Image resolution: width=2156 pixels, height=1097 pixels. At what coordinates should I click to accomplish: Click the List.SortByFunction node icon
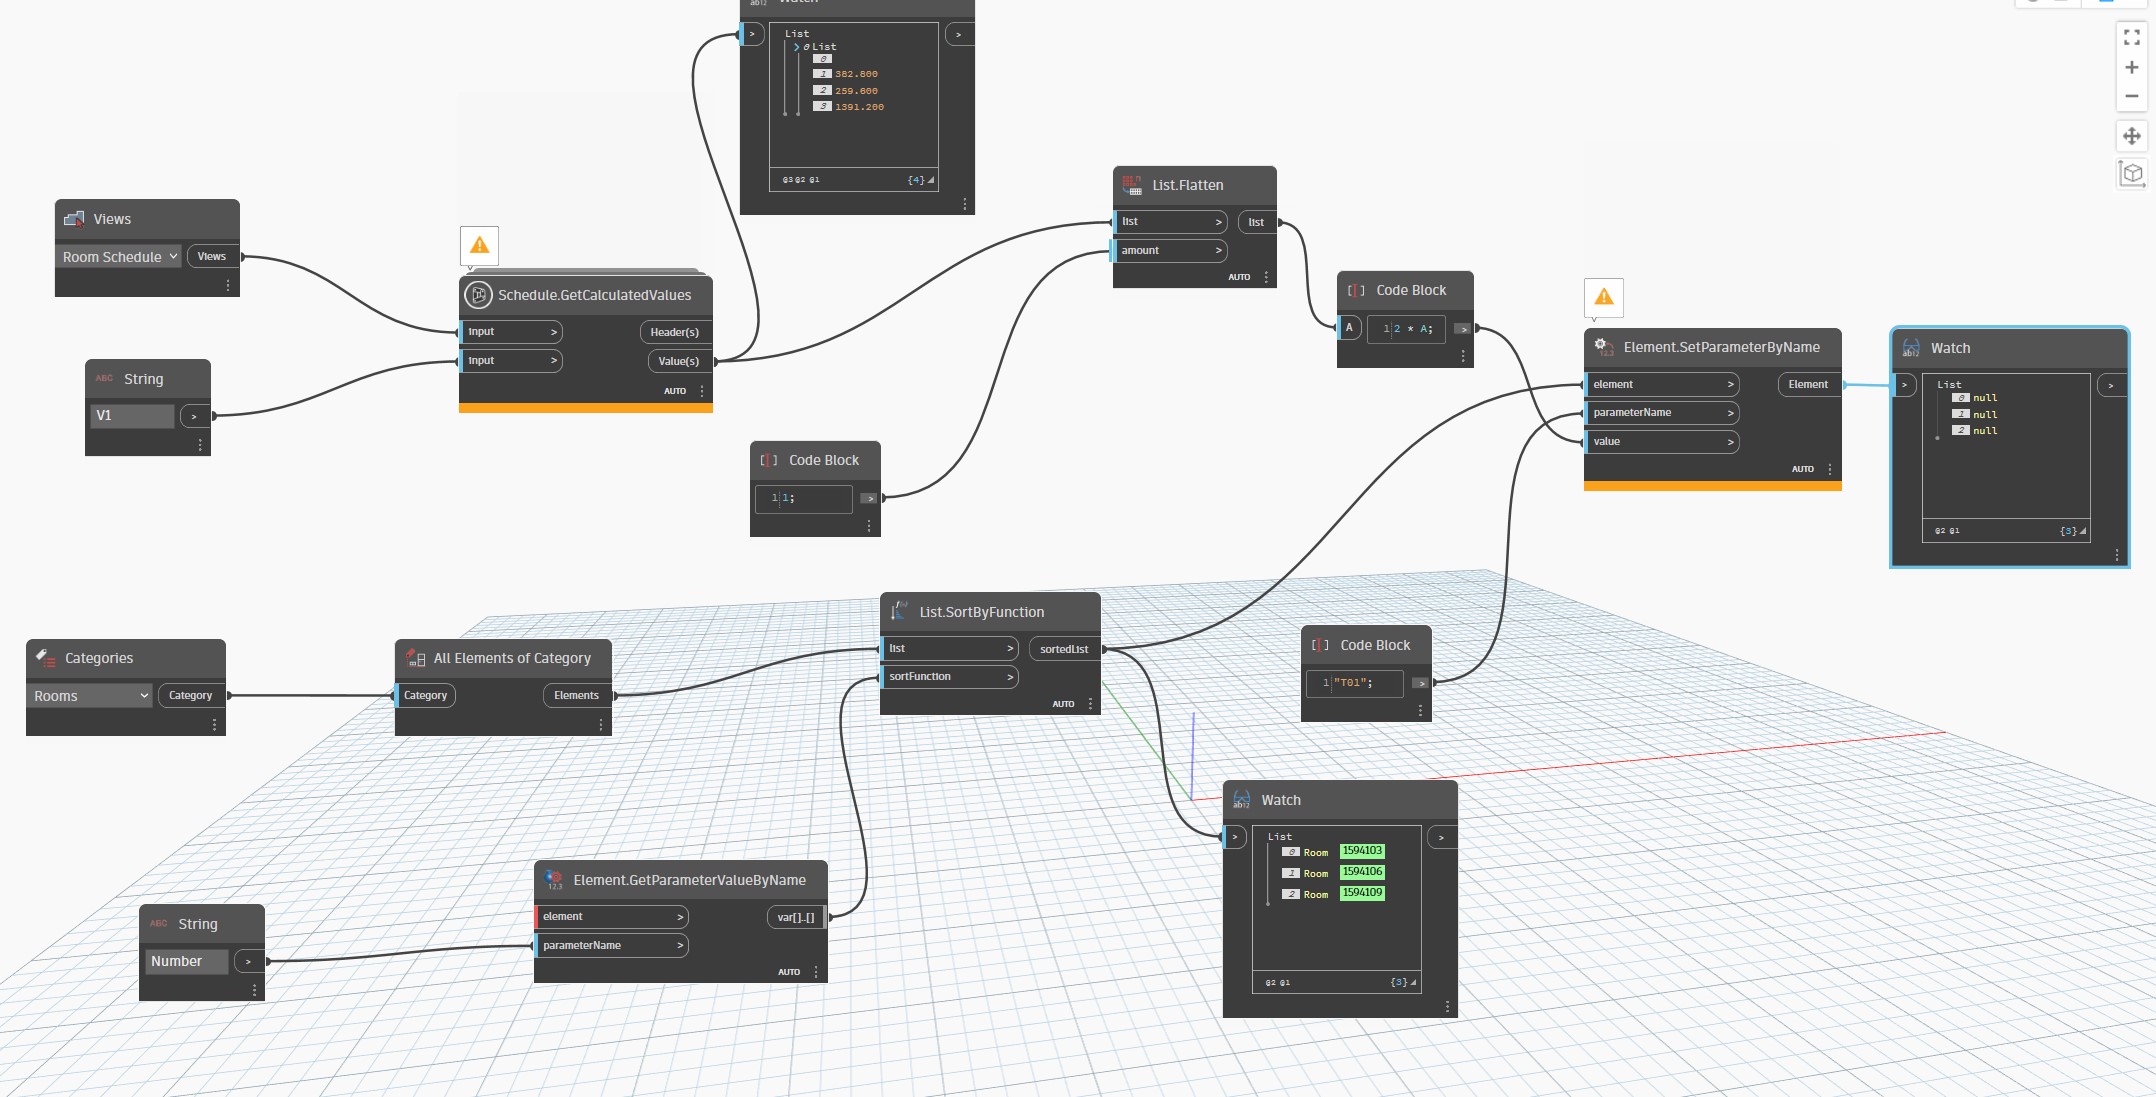(x=899, y=612)
